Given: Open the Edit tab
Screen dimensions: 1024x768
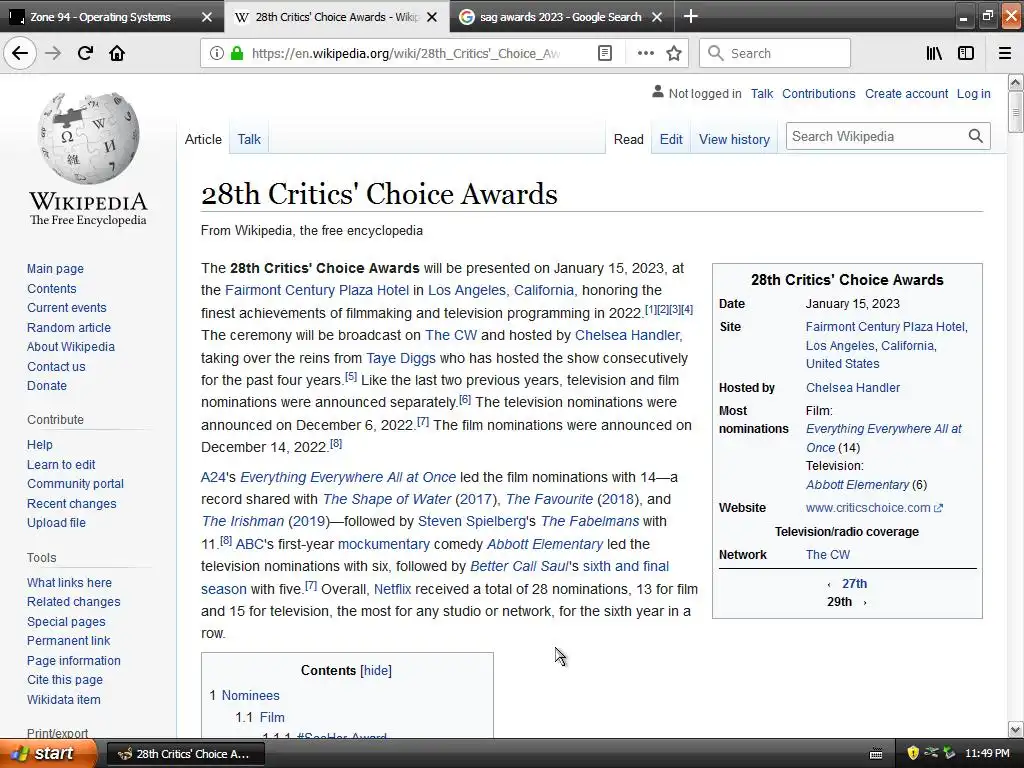Looking at the screenshot, I should tap(671, 139).
